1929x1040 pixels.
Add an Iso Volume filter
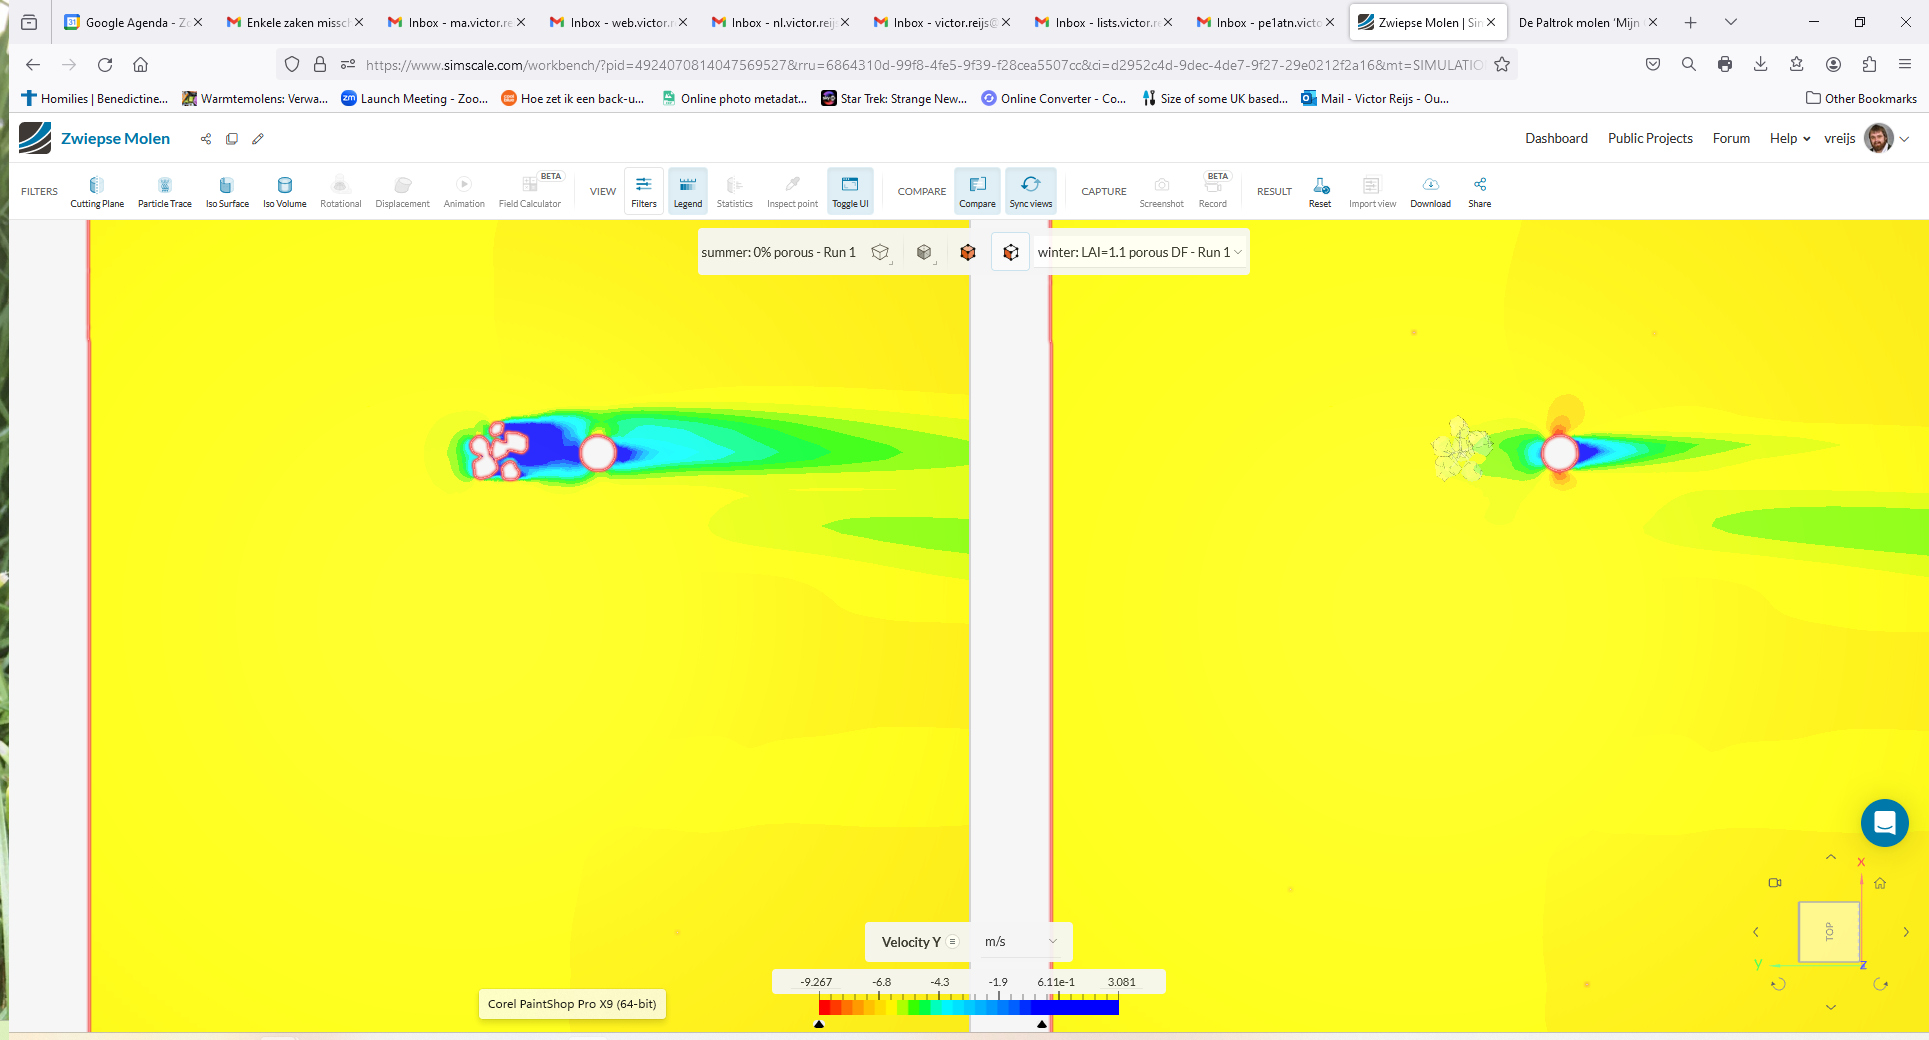[284, 190]
